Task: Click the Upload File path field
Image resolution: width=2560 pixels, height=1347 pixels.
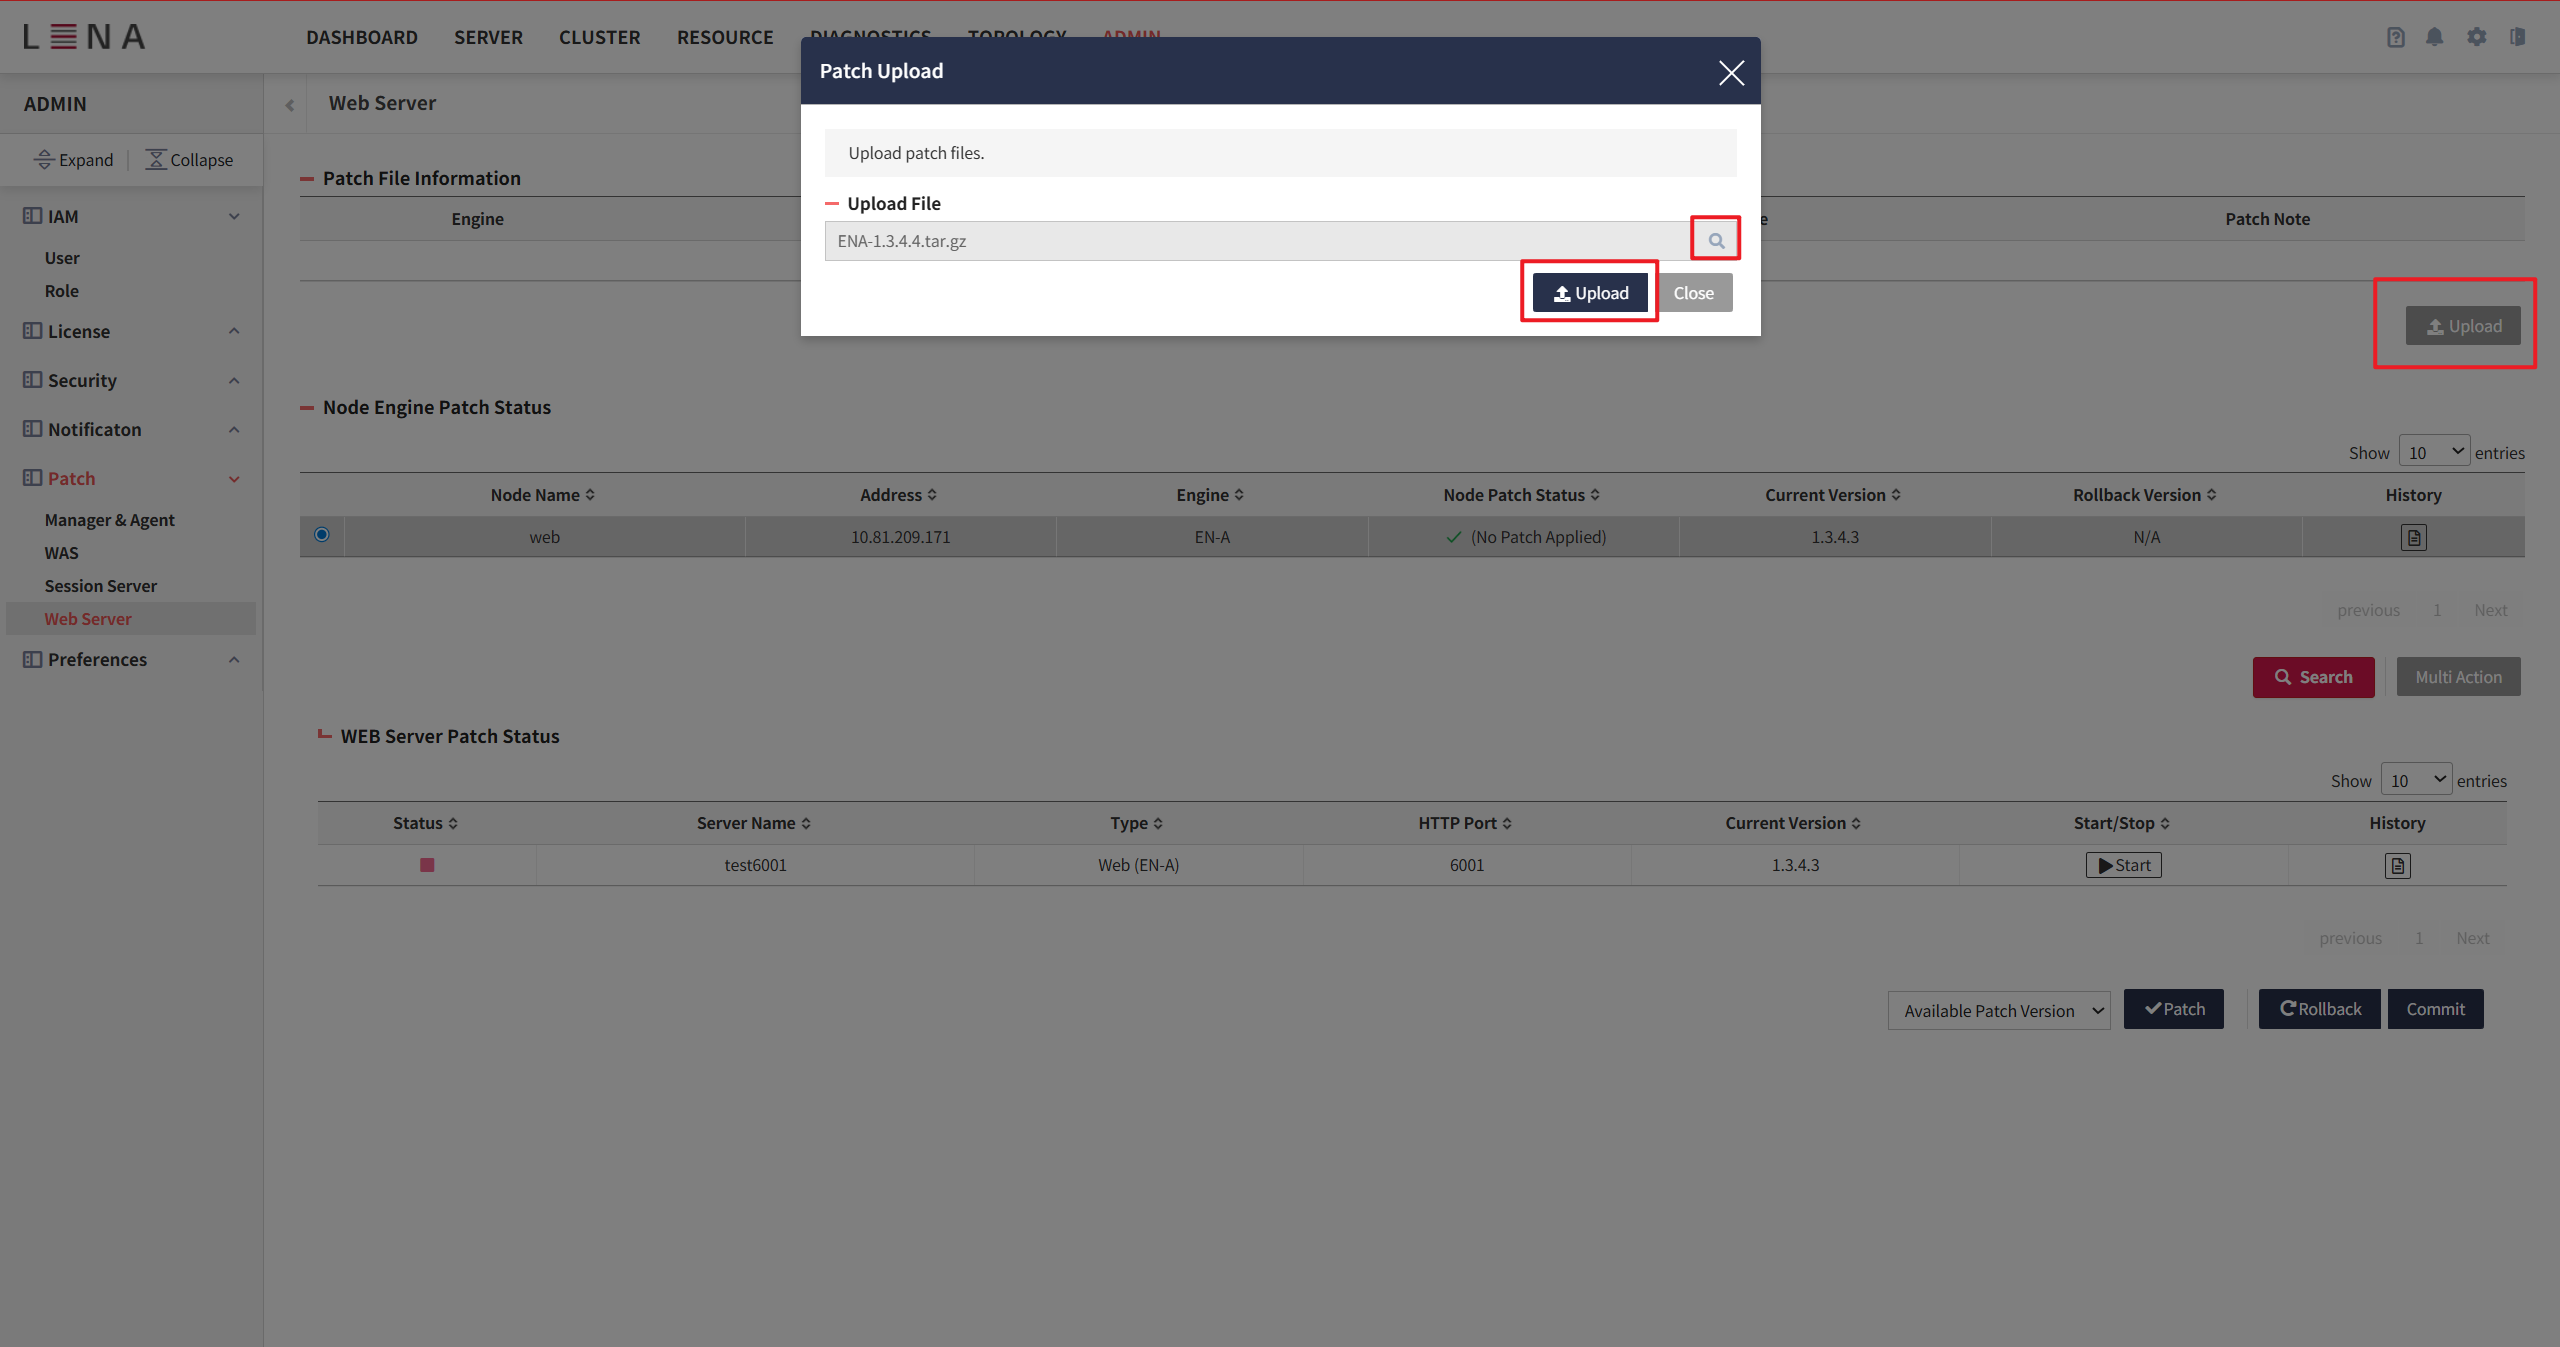Action: [x=1258, y=241]
